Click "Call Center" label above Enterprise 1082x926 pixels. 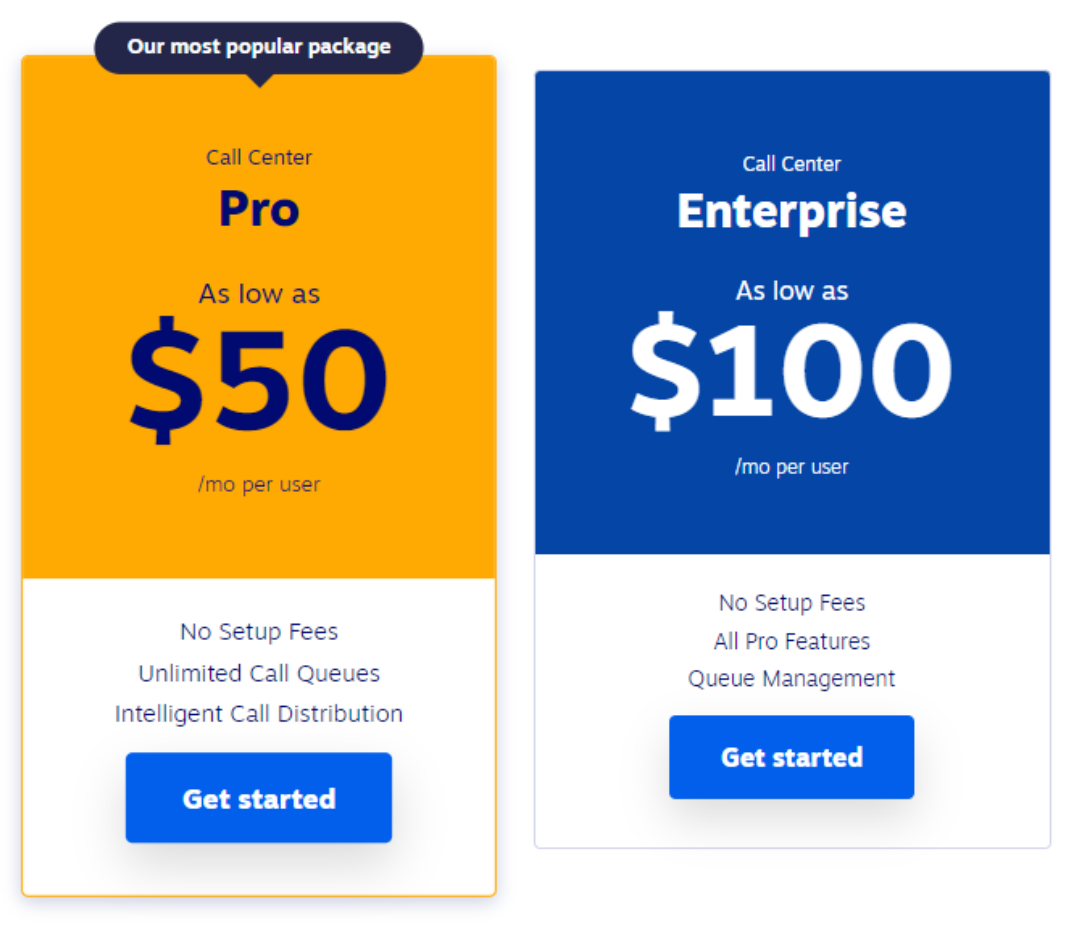791,164
